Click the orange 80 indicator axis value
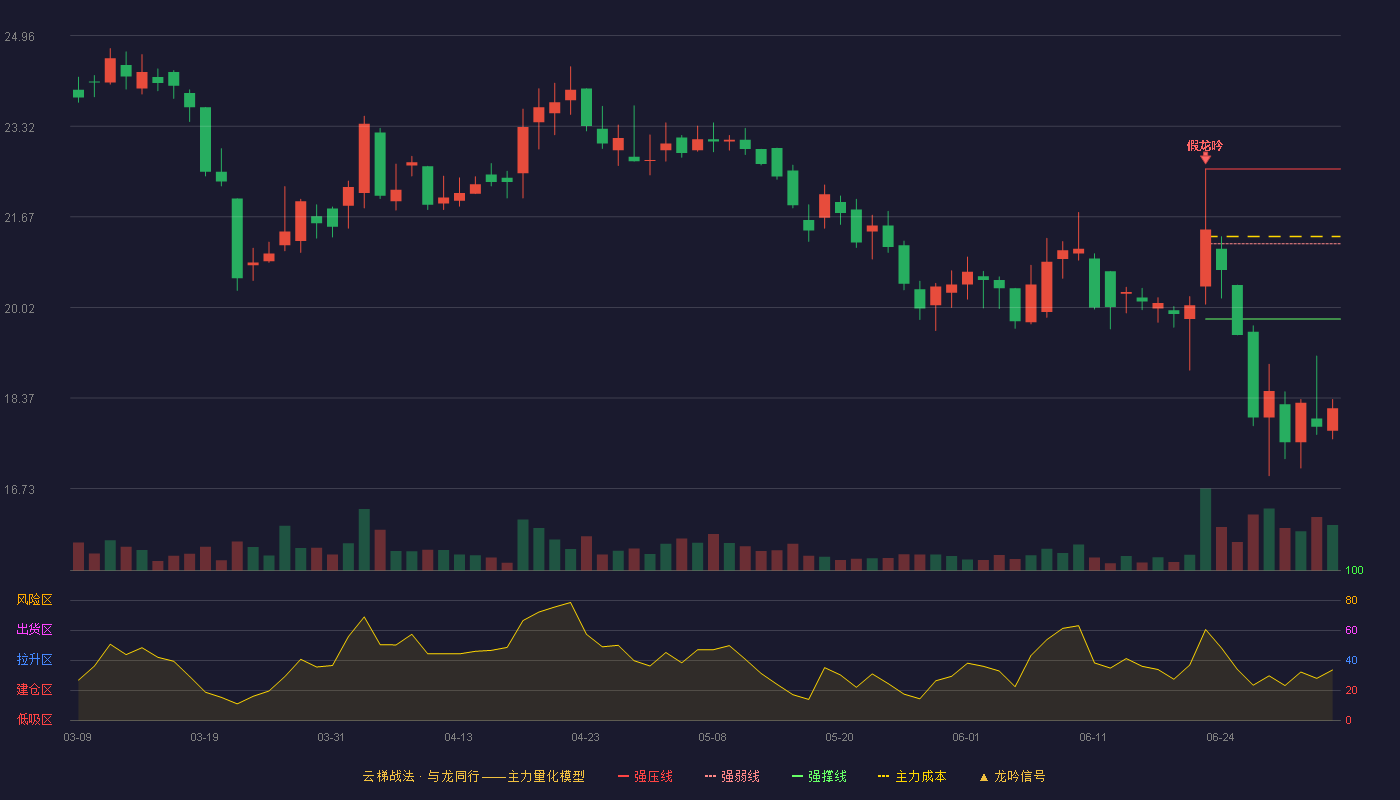 coord(1351,600)
